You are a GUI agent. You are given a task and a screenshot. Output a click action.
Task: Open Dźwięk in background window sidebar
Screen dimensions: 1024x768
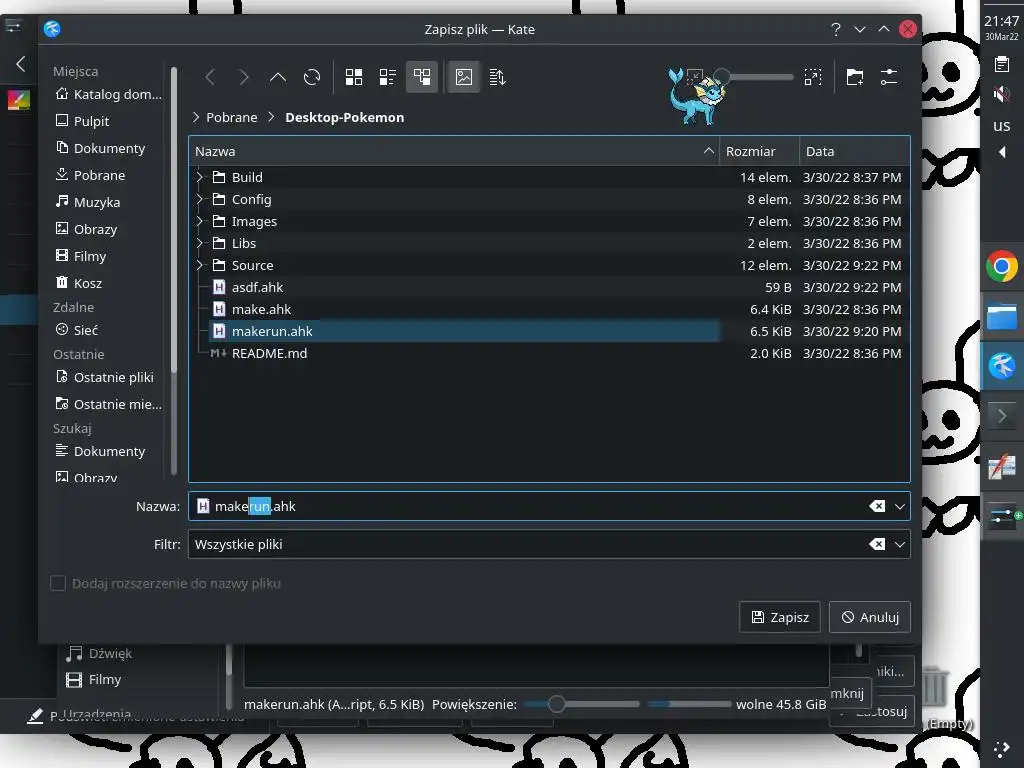pos(99,653)
